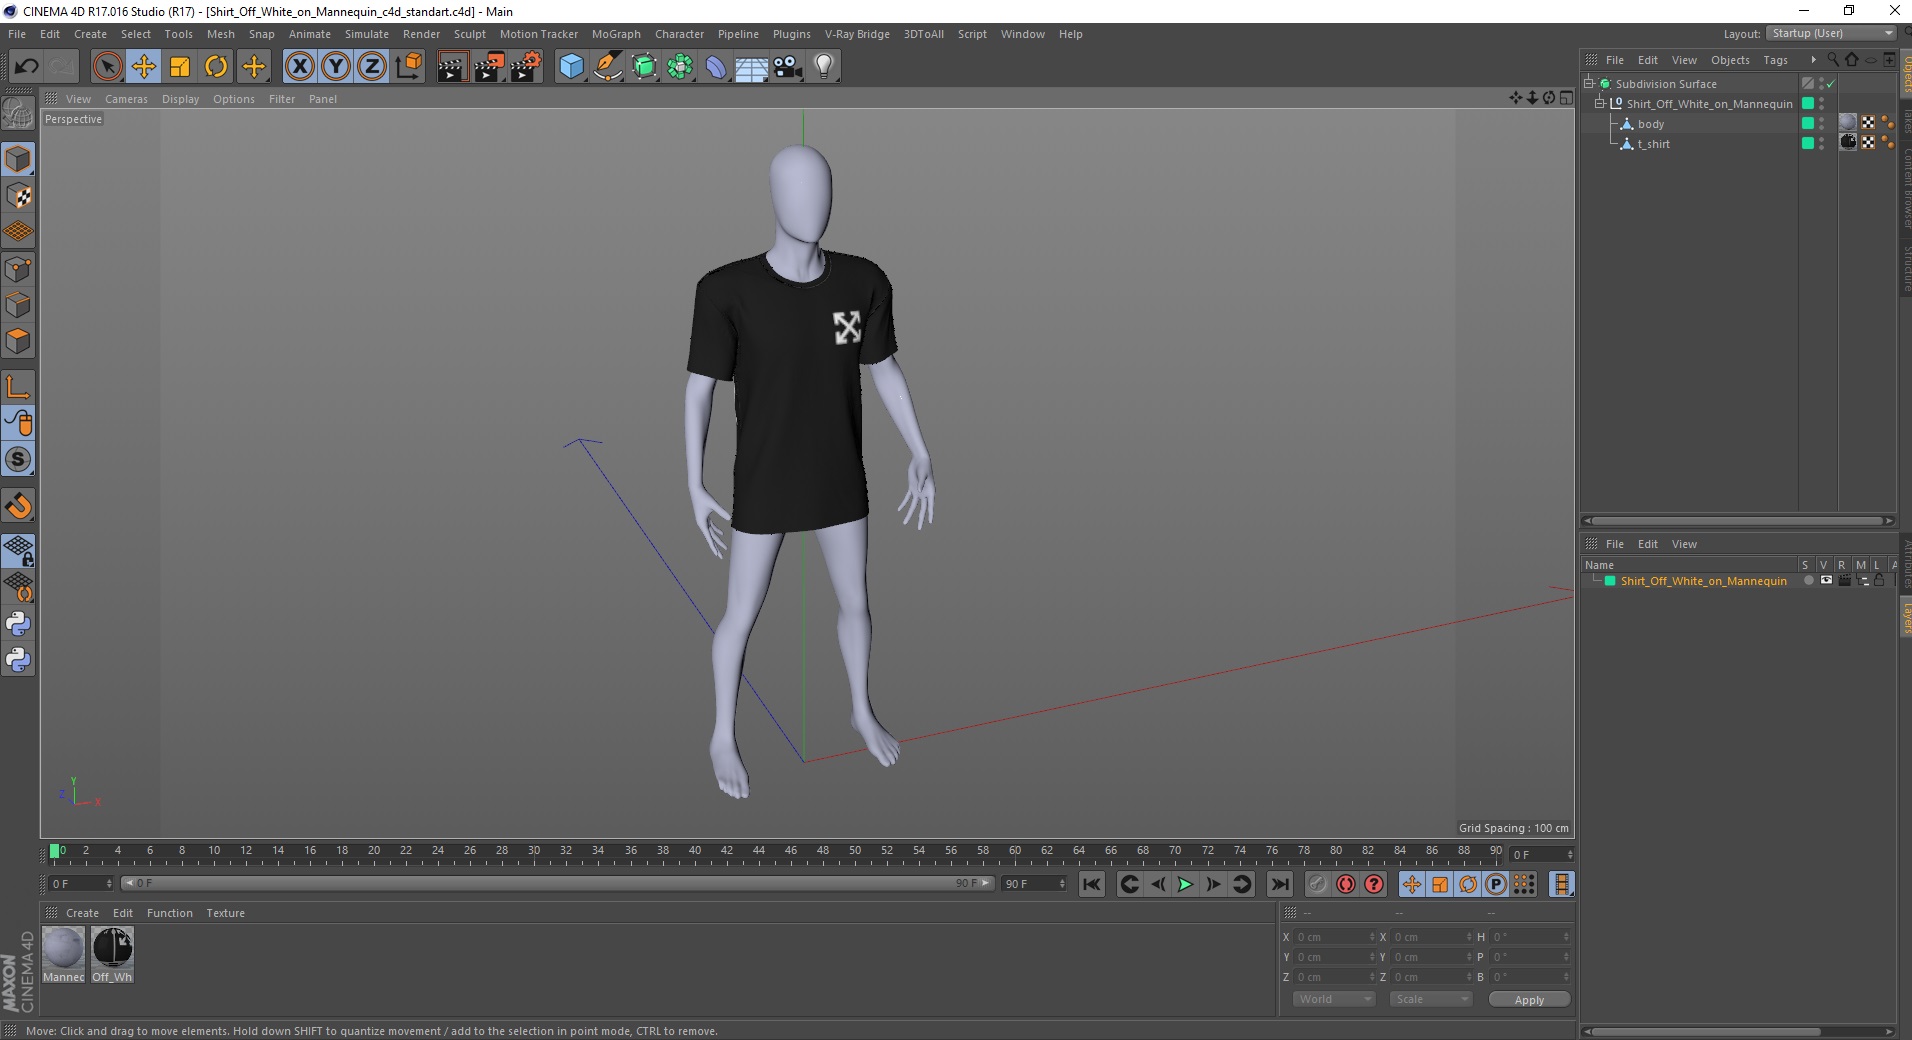The height and width of the screenshot is (1040, 1912).
Task: Expand the Object Manager menu overflow arrow
Action: 1813,60
